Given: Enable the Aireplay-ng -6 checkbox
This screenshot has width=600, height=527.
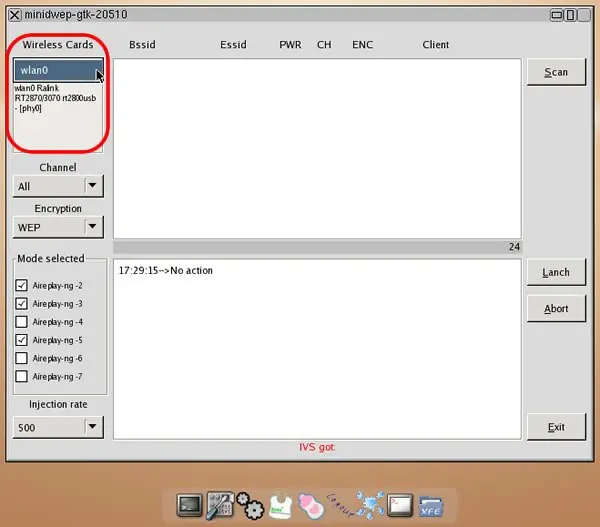Looking at the screenshot, I should tap(21, 358).
